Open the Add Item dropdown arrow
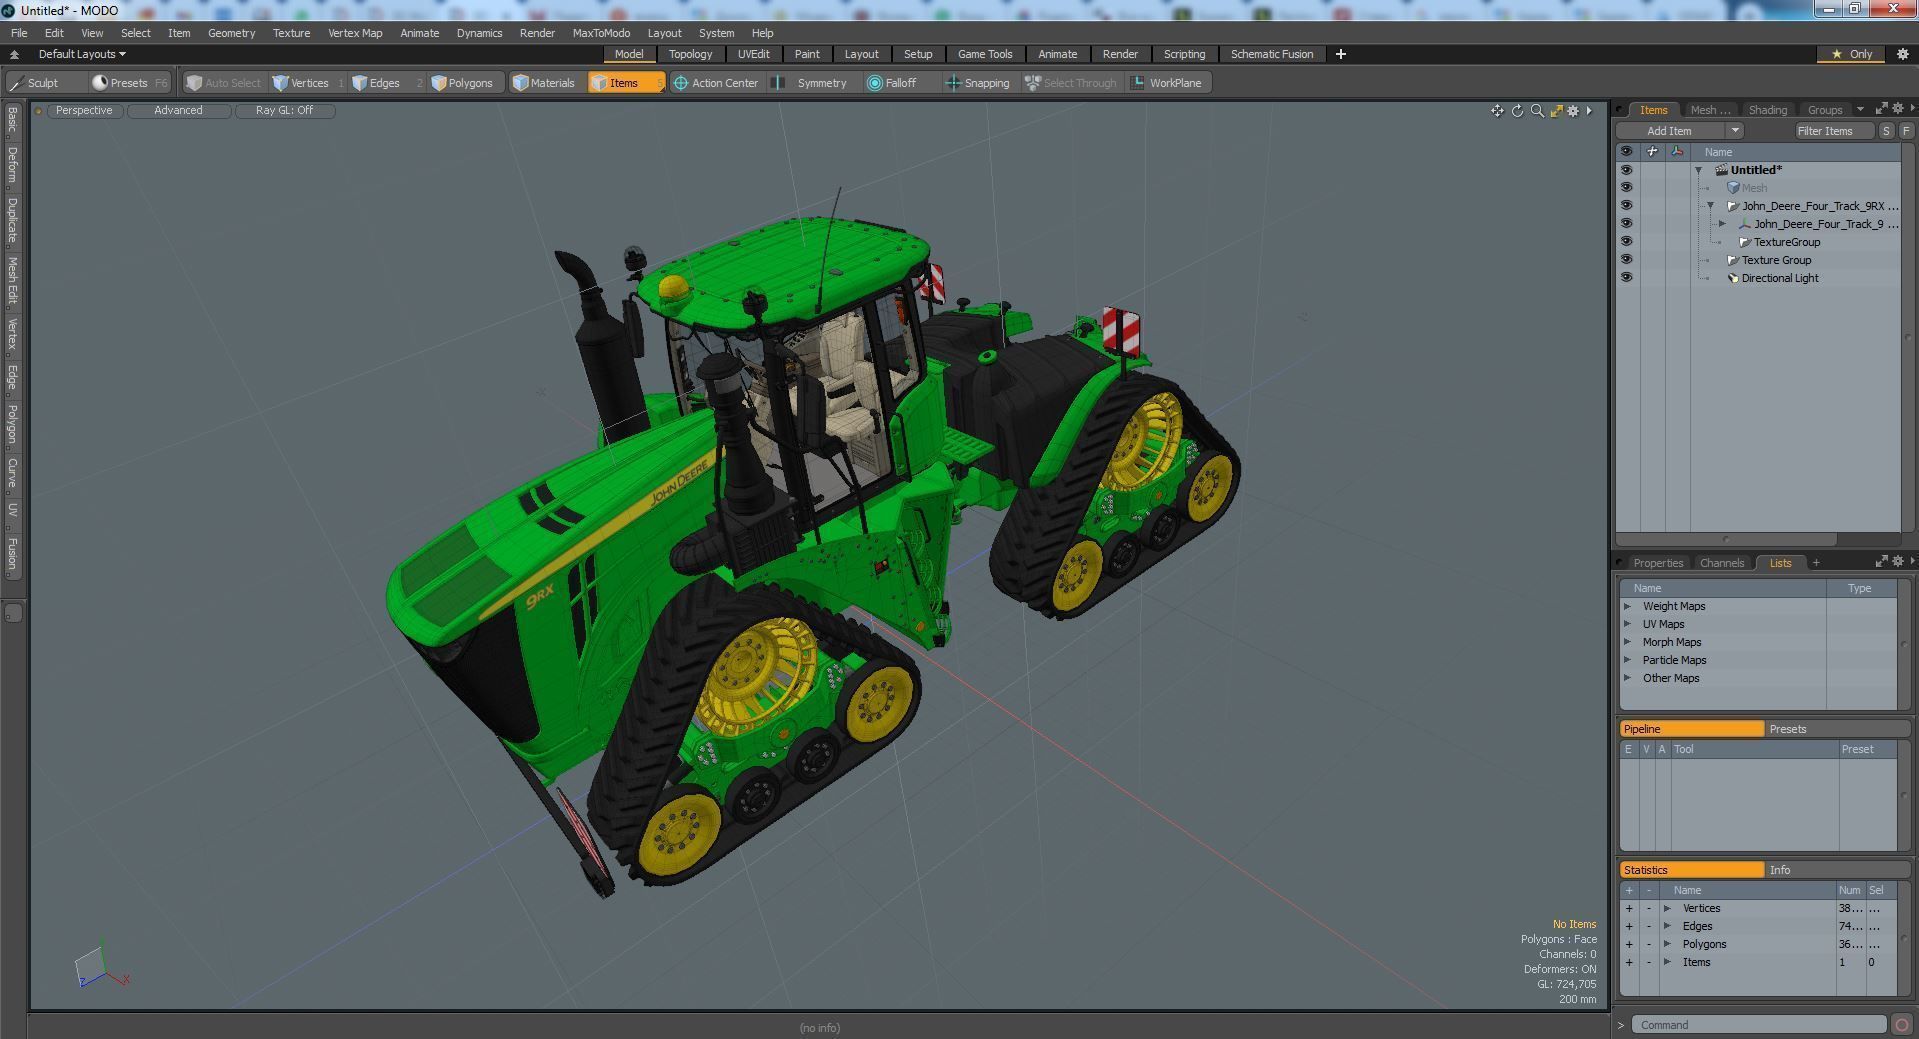Image resolution: width=1919 pixels, height=1039 pixels. pos(1735,131)
